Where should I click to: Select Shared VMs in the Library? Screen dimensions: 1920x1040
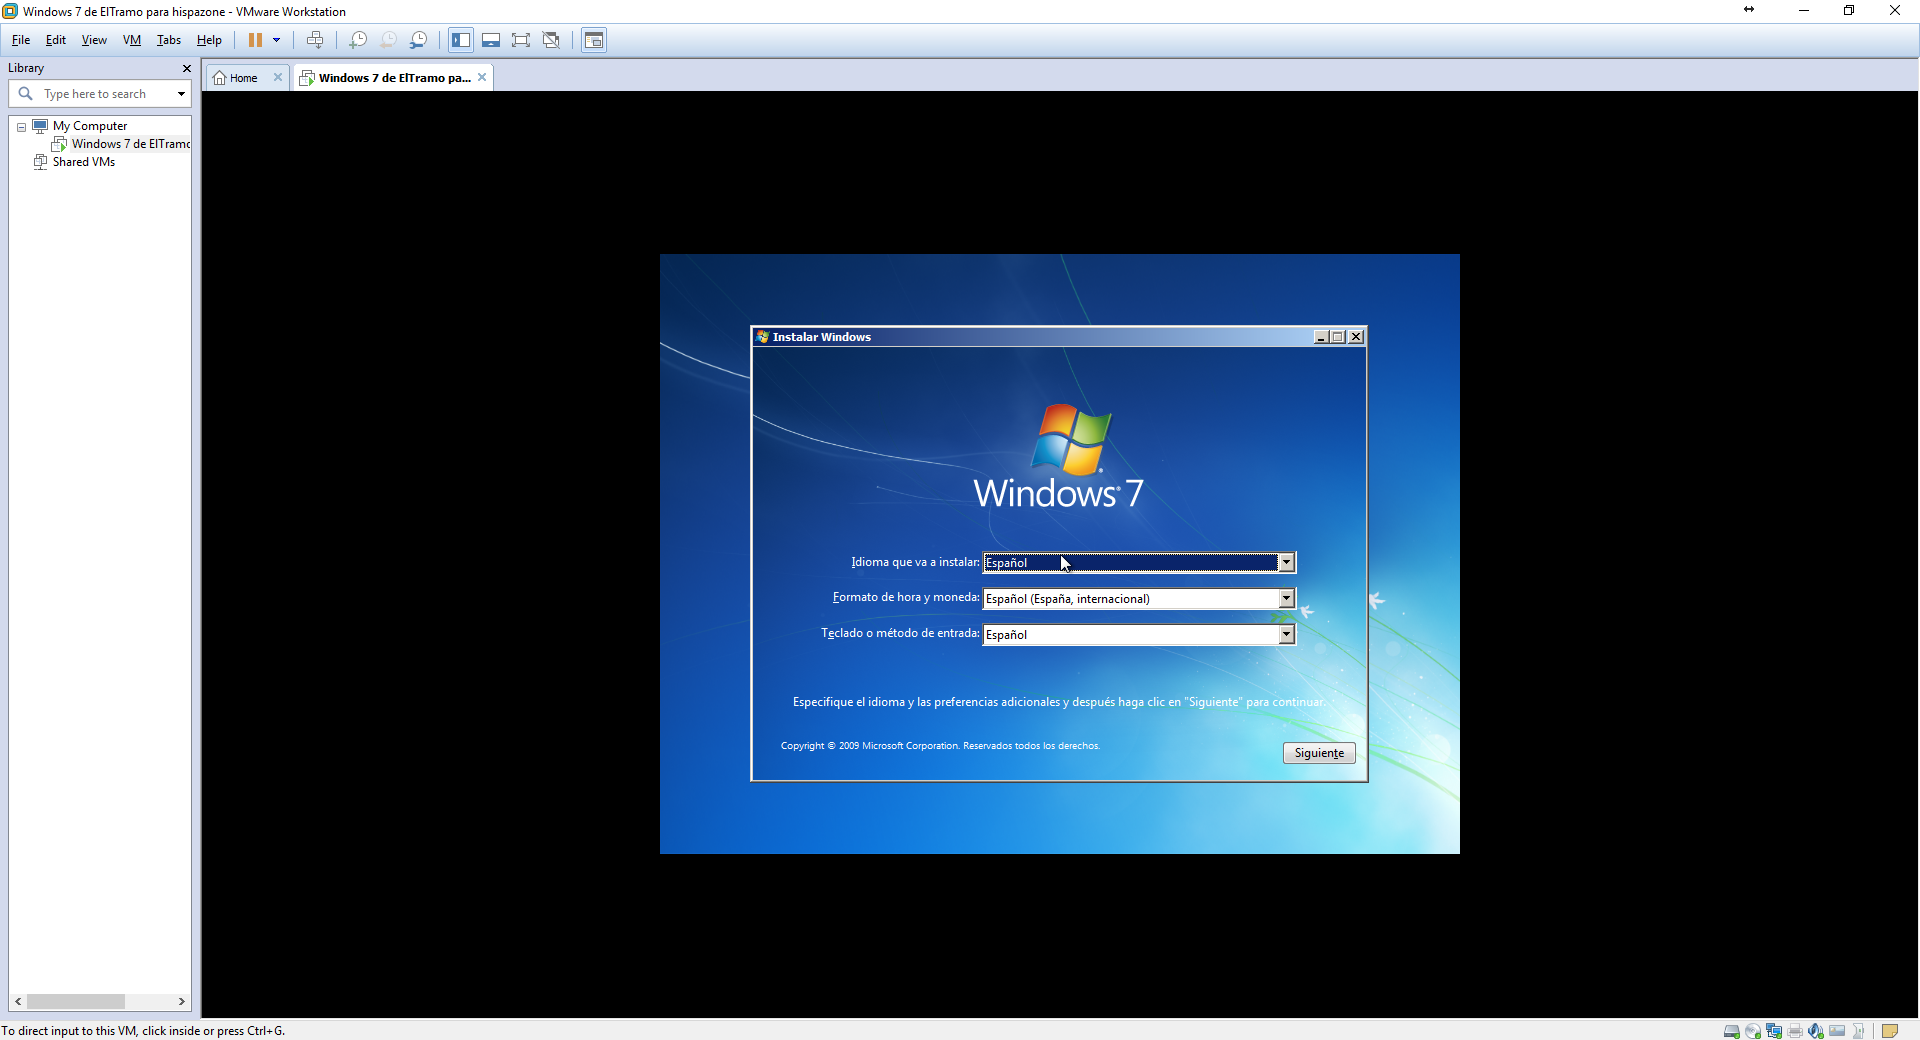pos(84,162)
